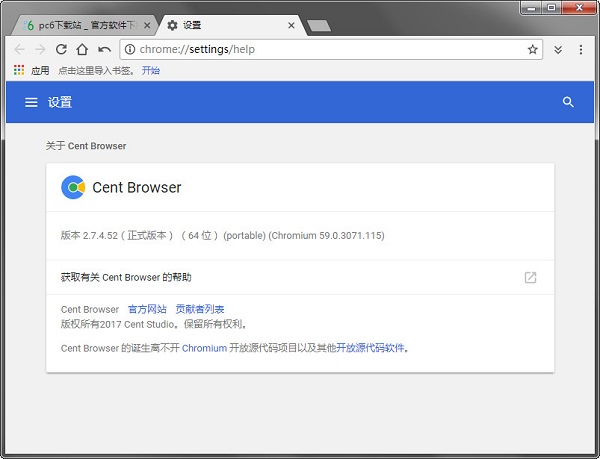
Task: Click the 开始 bookmark import link
Action: (x=150, y=71)
